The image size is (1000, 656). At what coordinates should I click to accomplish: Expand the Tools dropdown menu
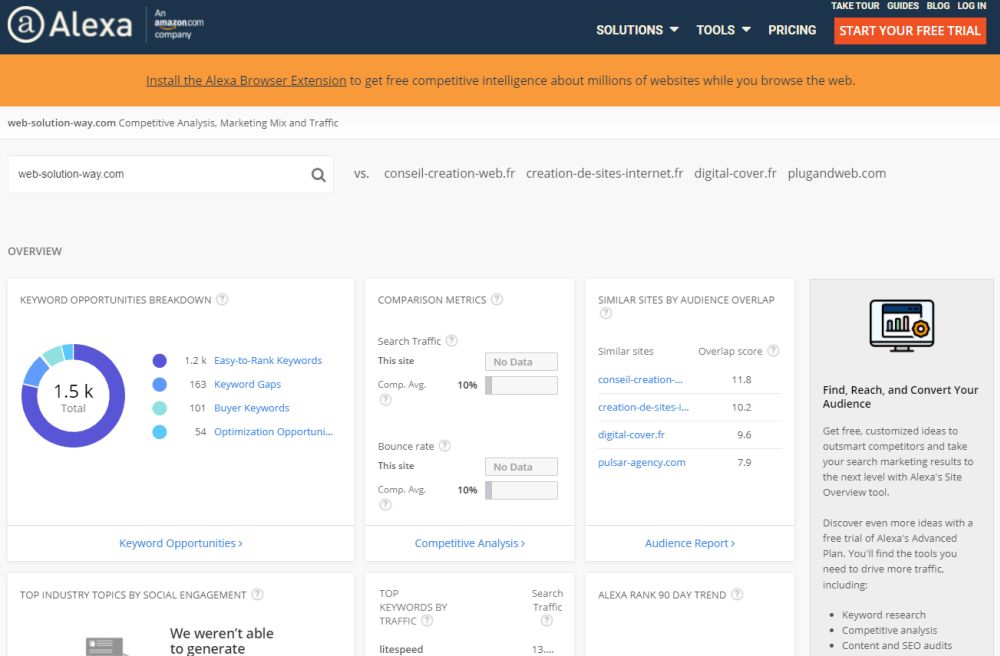click(x=723, y=30)
